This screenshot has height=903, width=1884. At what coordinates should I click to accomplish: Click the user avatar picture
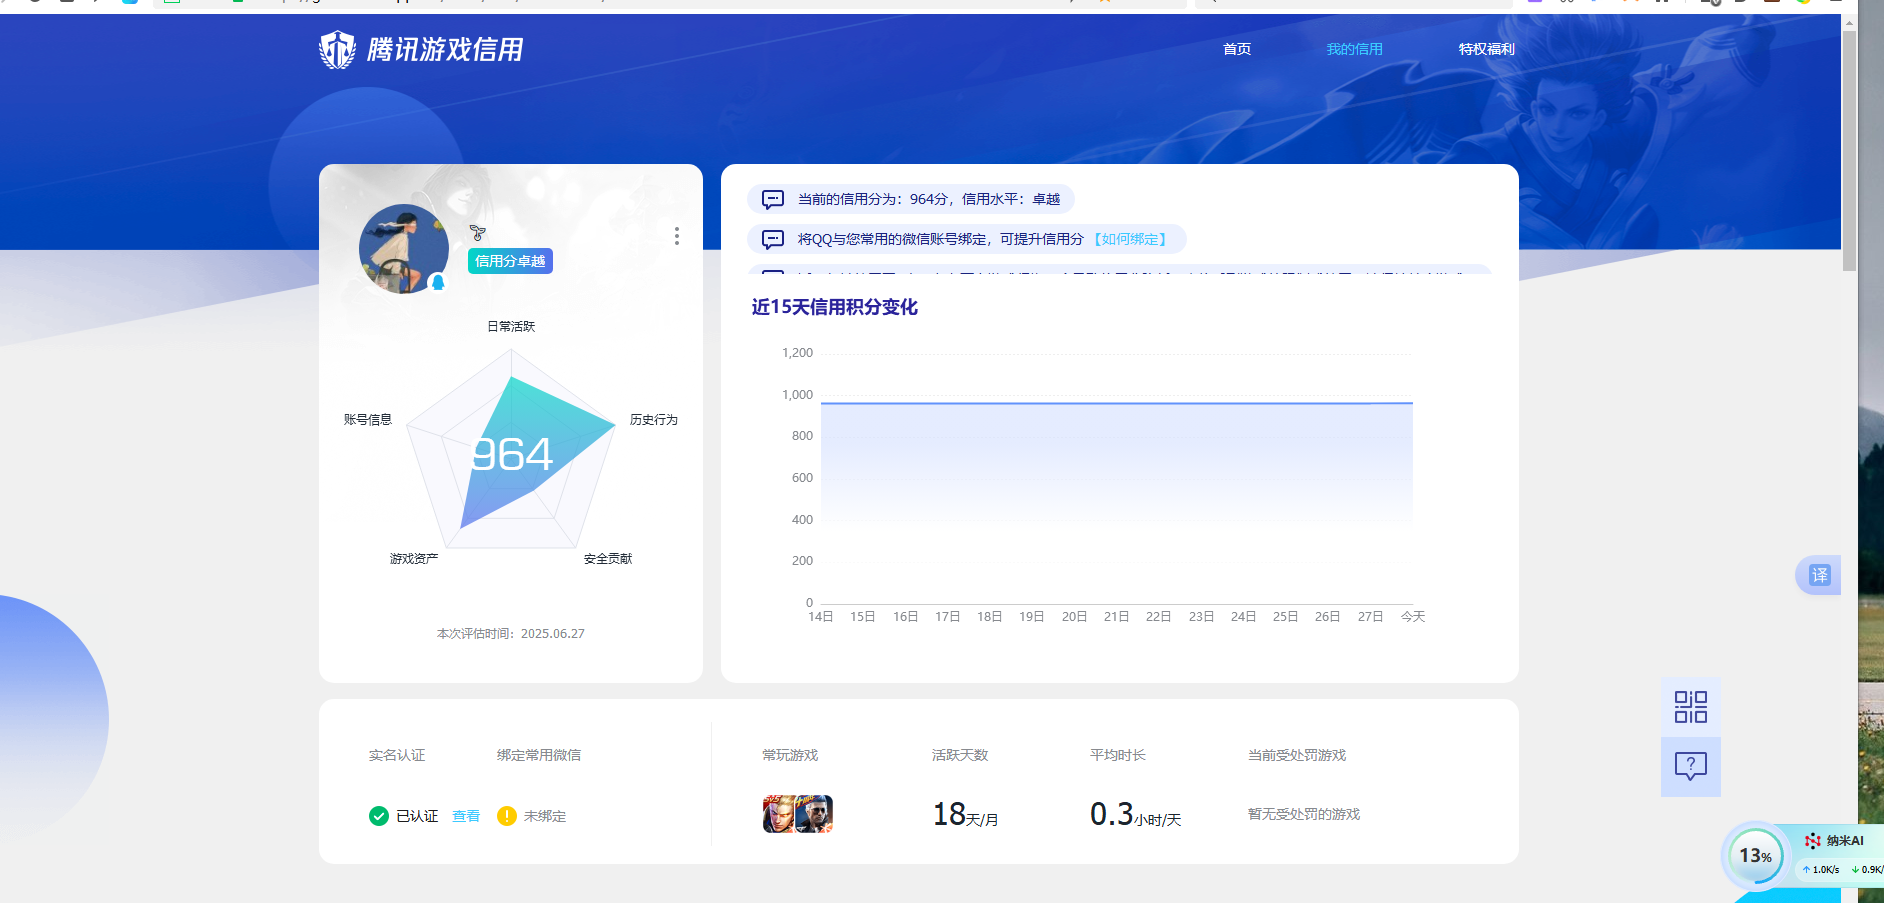[x=404, y=249]
